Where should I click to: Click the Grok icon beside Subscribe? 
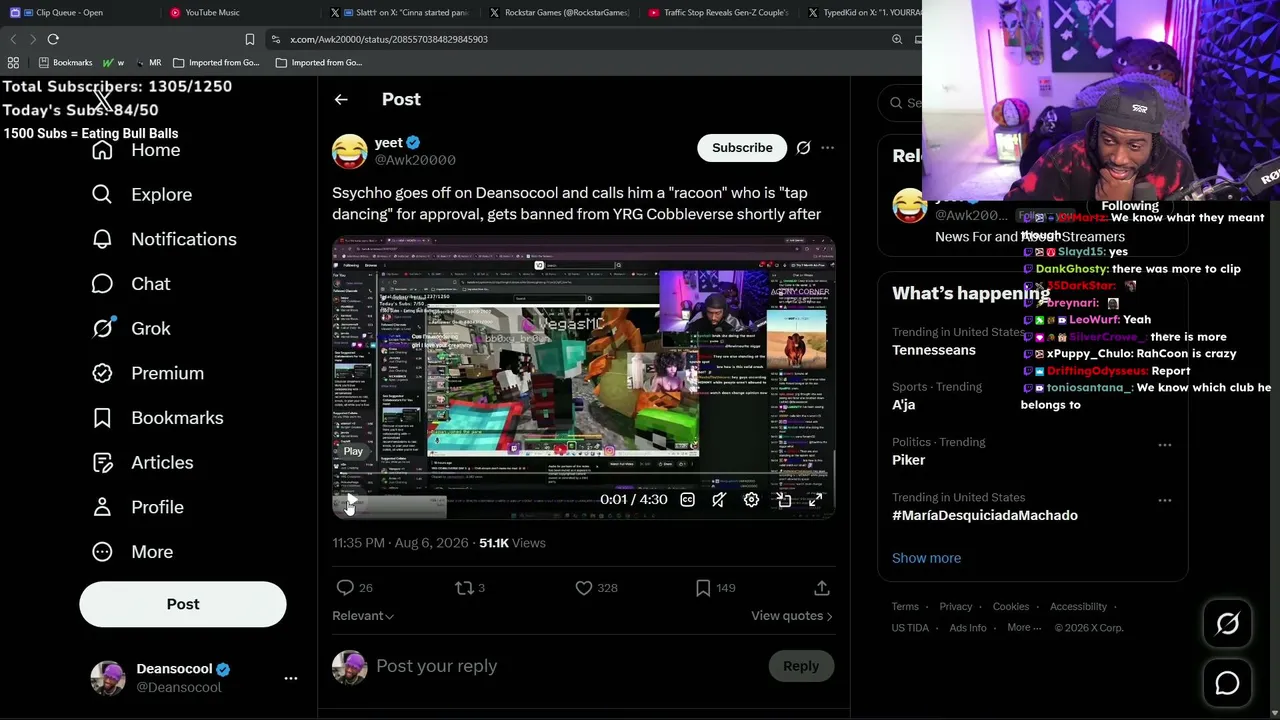click(x=803, y=148)
